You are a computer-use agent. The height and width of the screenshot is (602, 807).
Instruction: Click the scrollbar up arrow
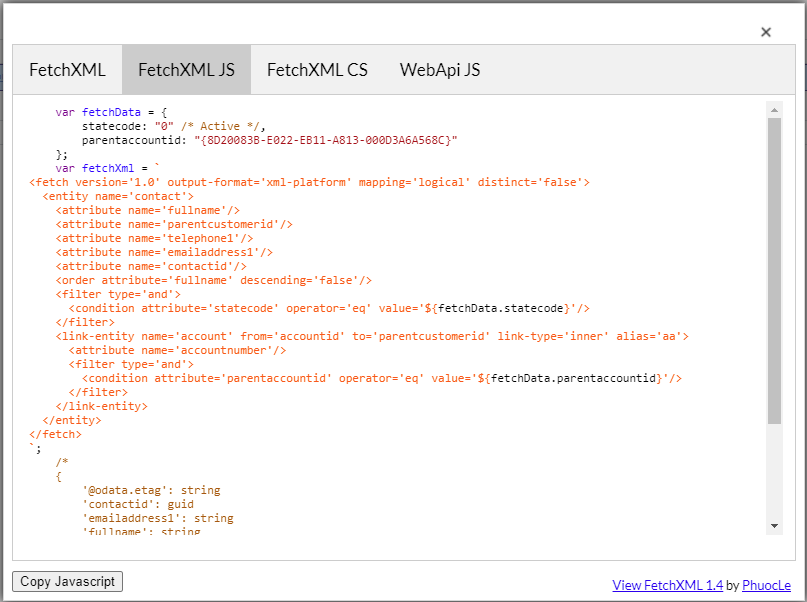tap(775, 110)
